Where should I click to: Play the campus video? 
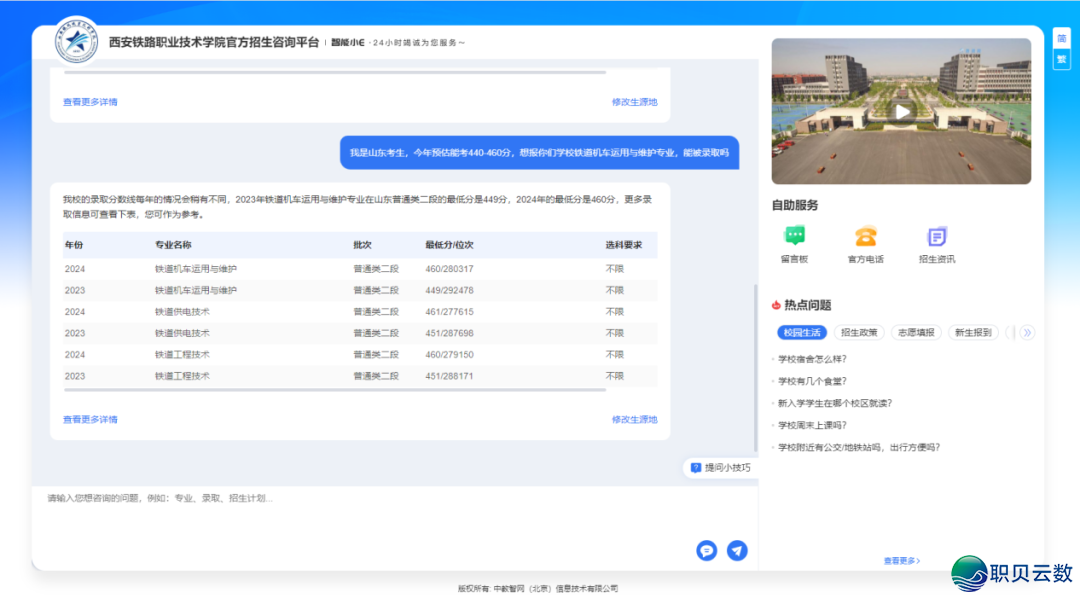click(x=902, y=112)
